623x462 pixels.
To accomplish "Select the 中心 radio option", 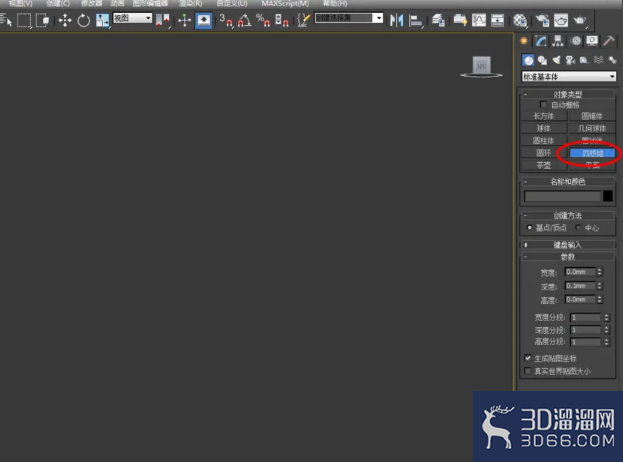I will [x=578, y=228].
